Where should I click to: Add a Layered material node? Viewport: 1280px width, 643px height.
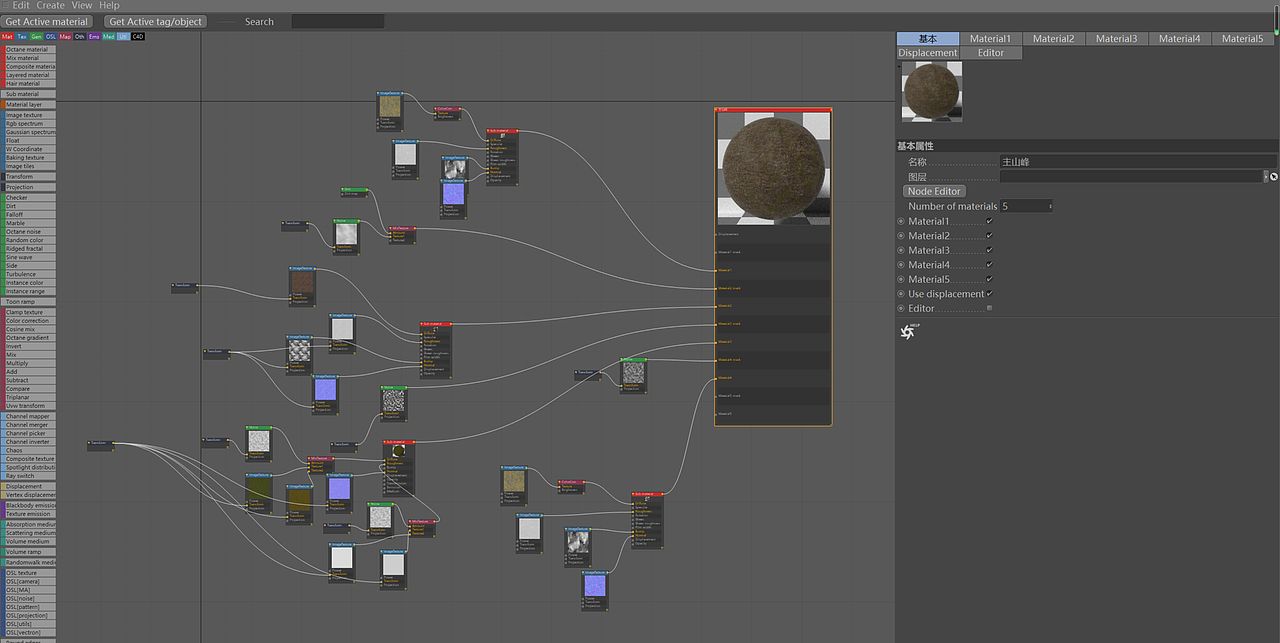28,75
